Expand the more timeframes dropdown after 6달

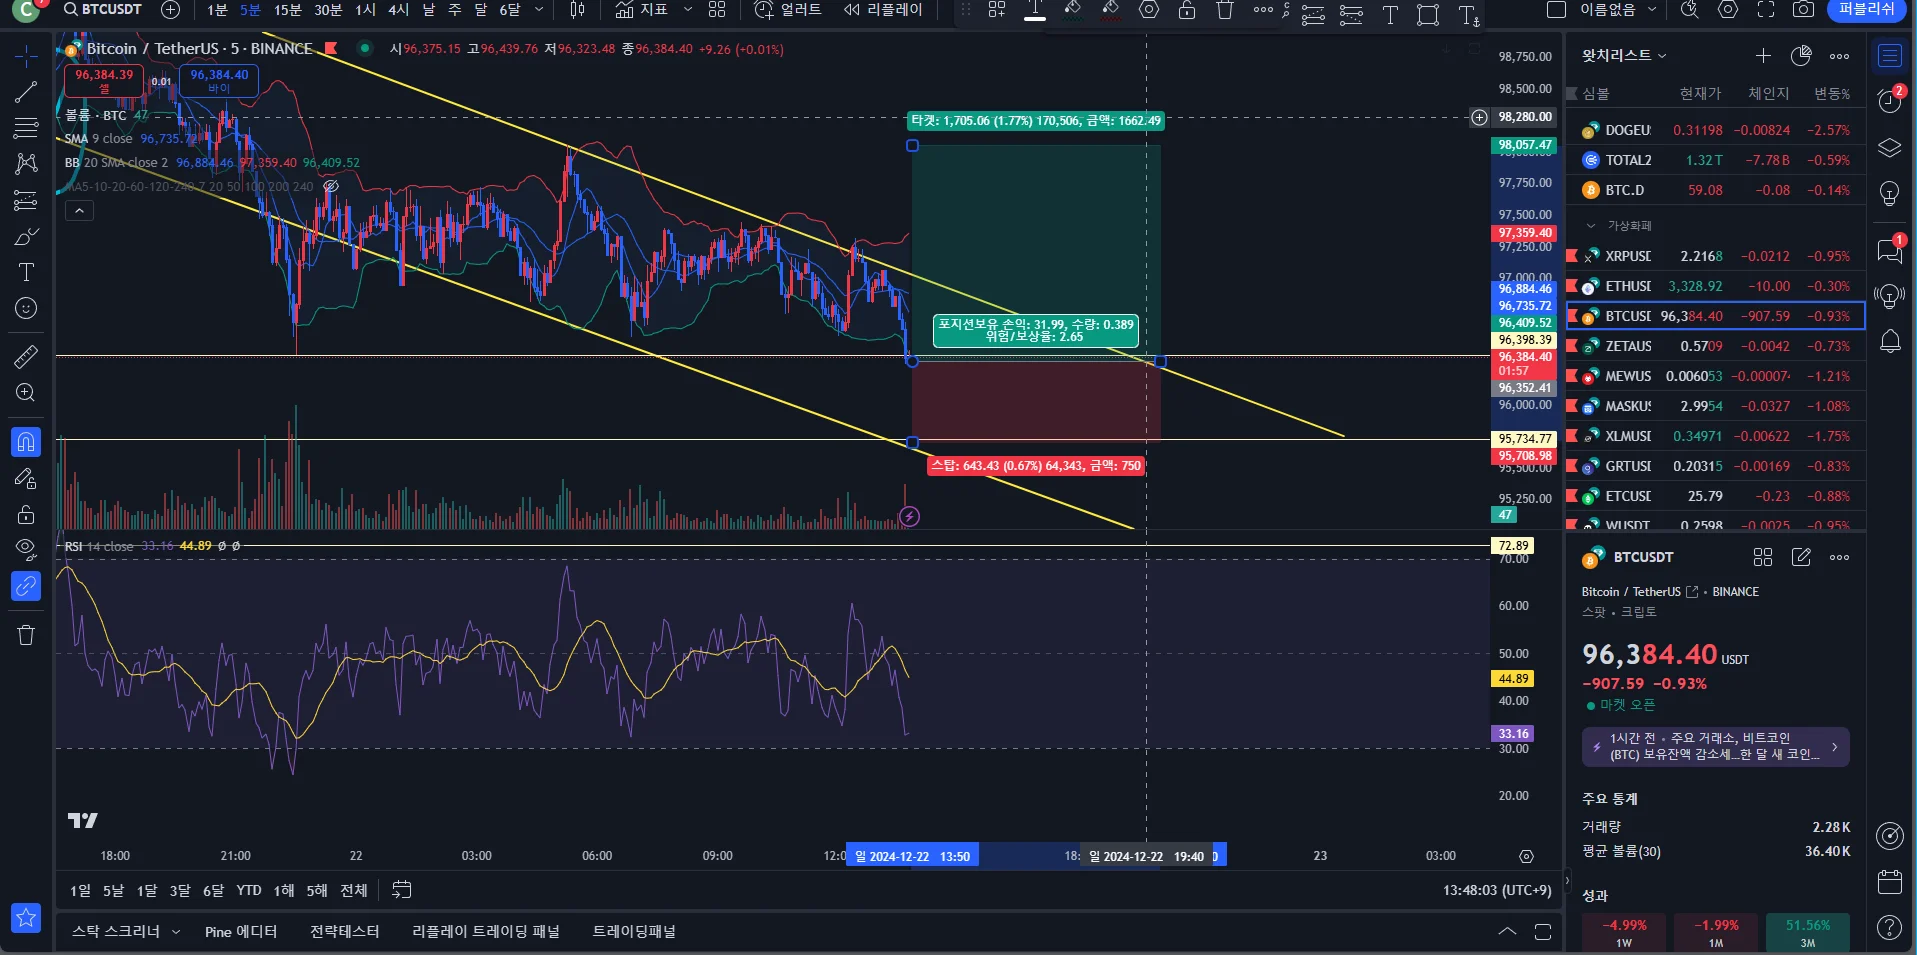coord(539,10)
